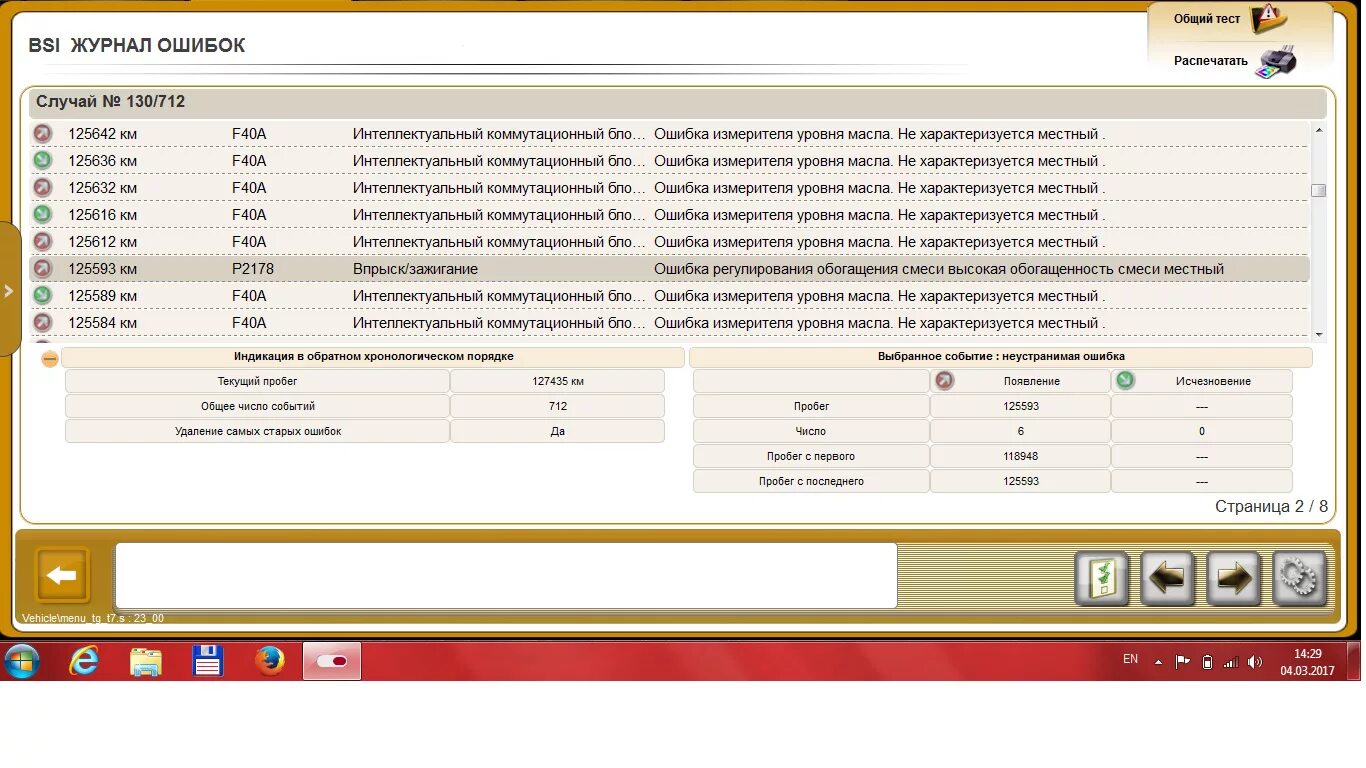Go to next page with right arrow
This screenshot has height=768, width=1366.
(x=1234, y=578)
